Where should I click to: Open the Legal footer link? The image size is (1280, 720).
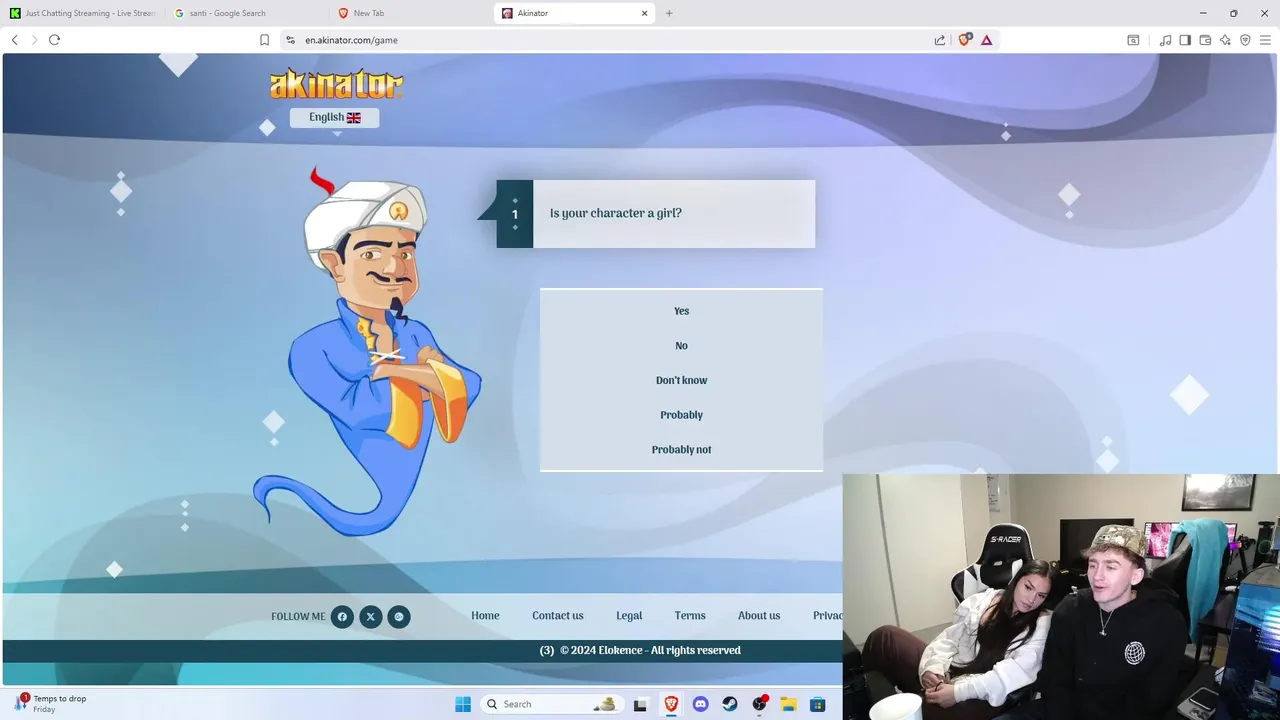pos(629,616)
